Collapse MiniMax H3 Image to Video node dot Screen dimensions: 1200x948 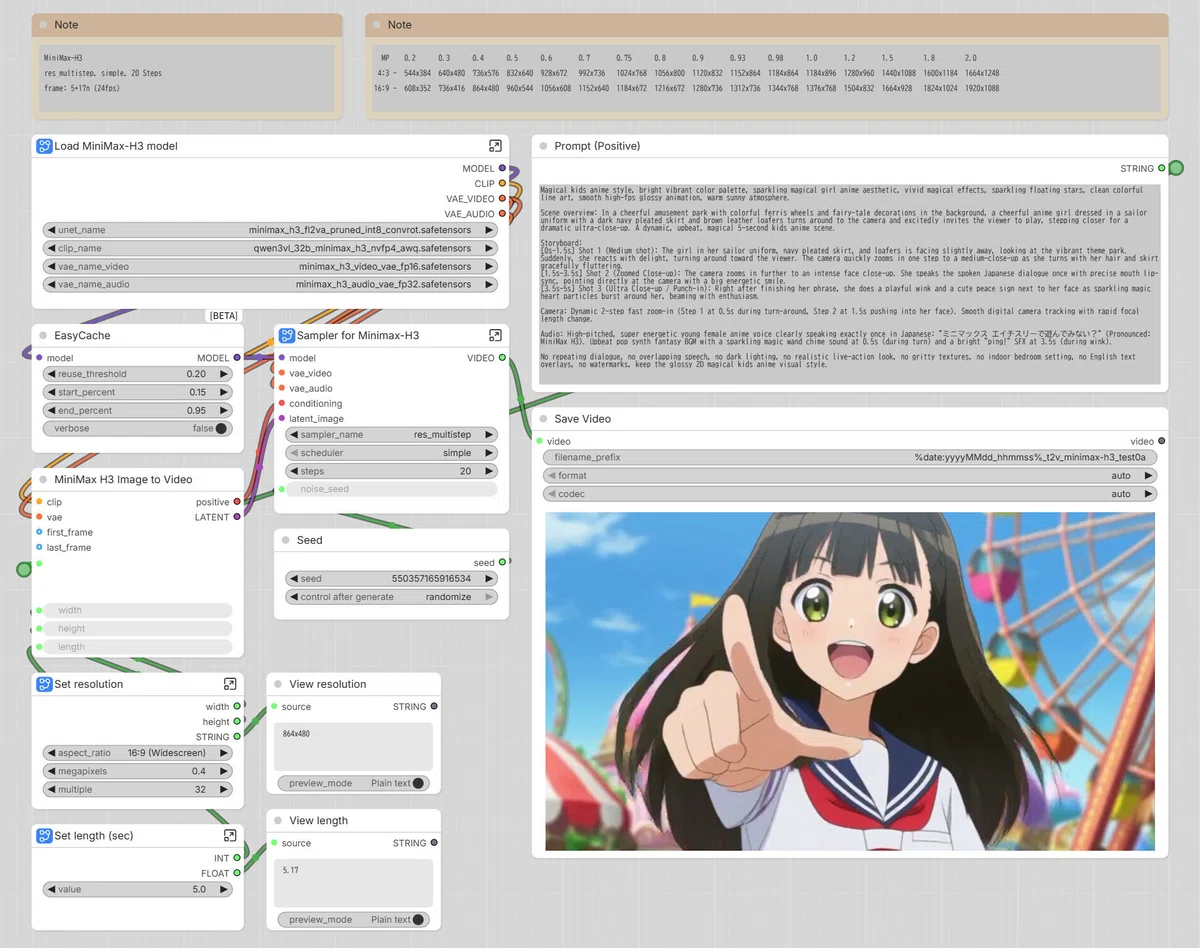coord(44,480)
